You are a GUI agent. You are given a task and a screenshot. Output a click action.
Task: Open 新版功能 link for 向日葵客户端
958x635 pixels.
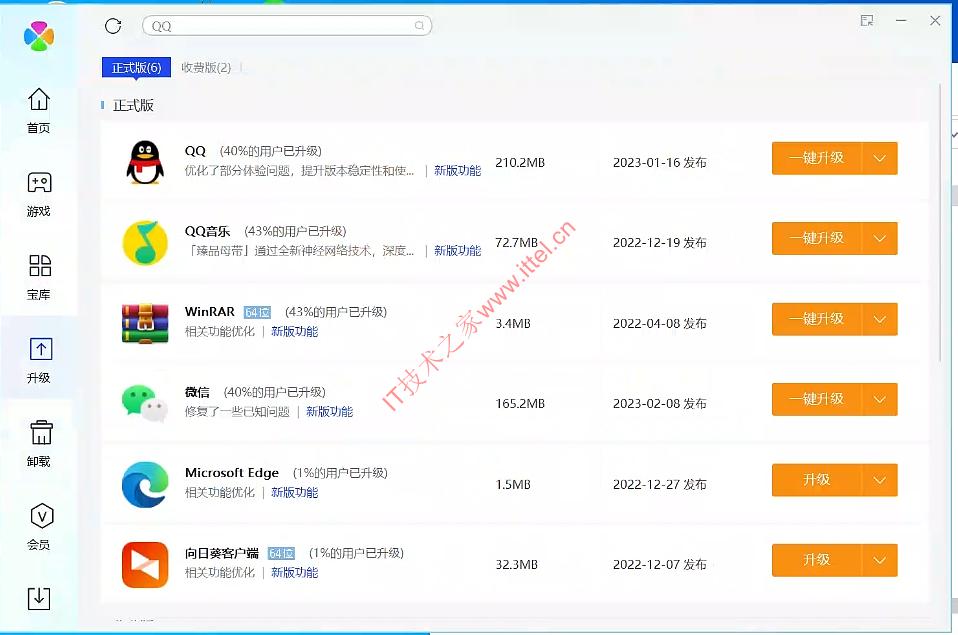click(294, 572)
